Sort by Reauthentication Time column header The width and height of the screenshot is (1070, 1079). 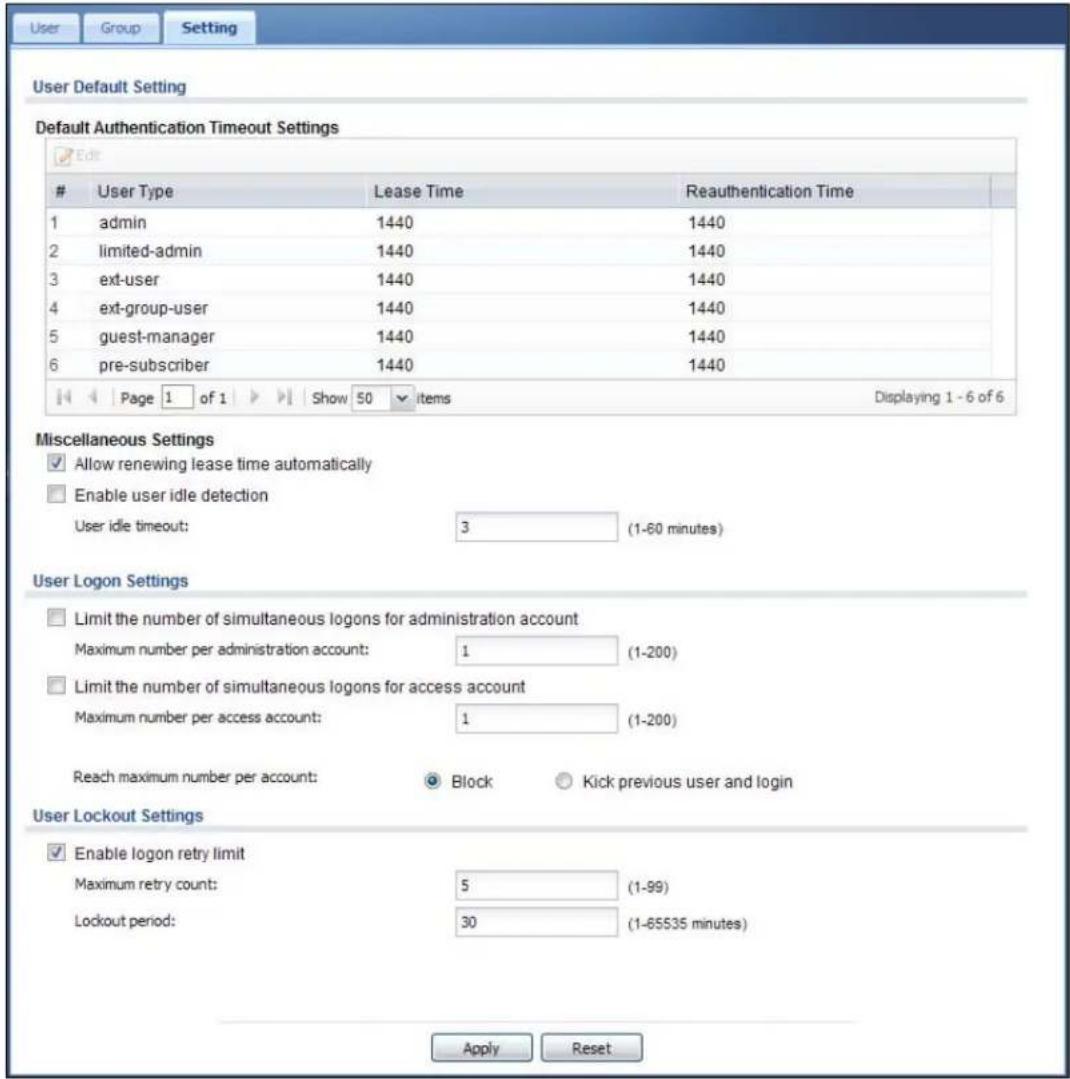[x=833, y=191]
